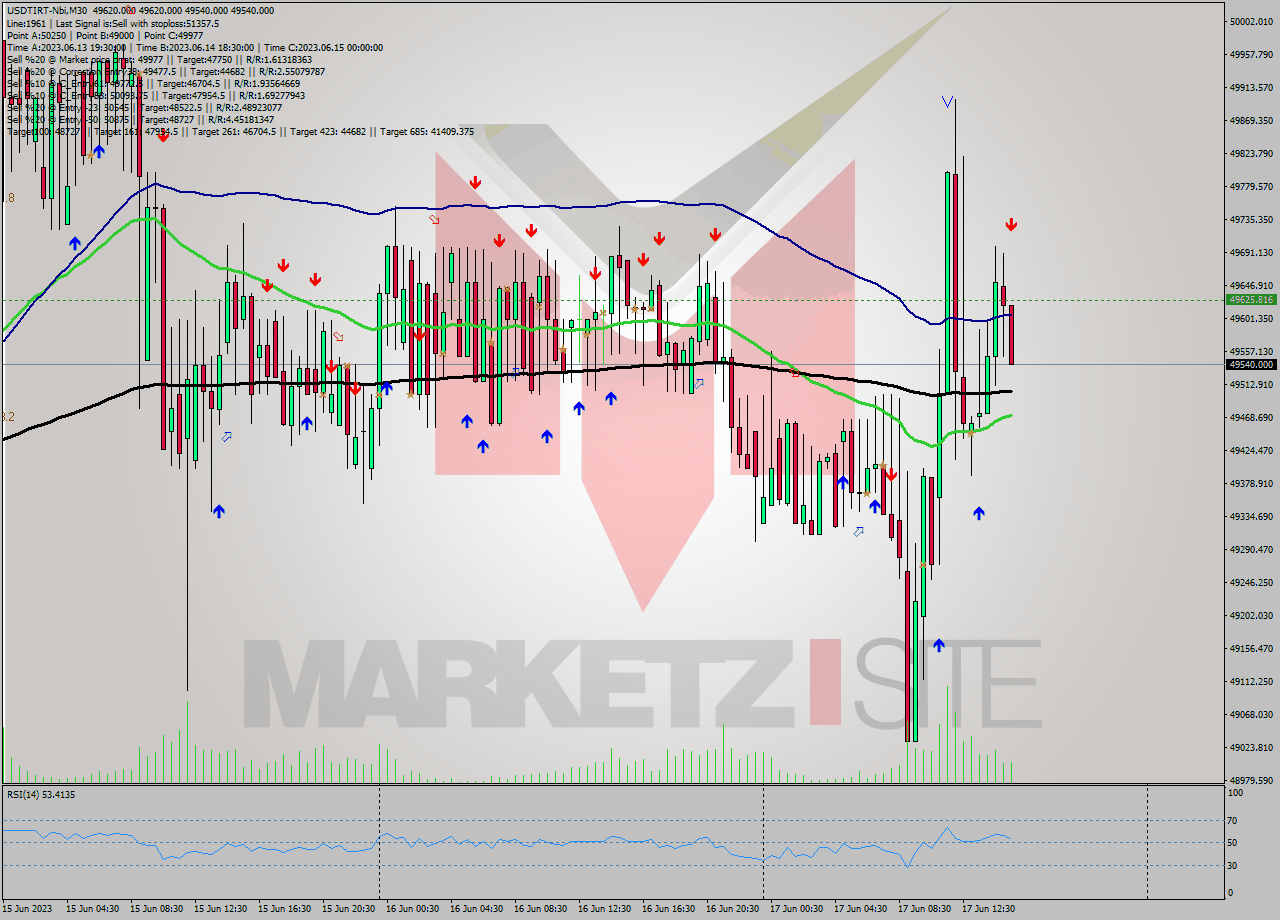Click the line with Target:47954.5 R/R:1.69277943
The image size is (1280, 920).
156,96
